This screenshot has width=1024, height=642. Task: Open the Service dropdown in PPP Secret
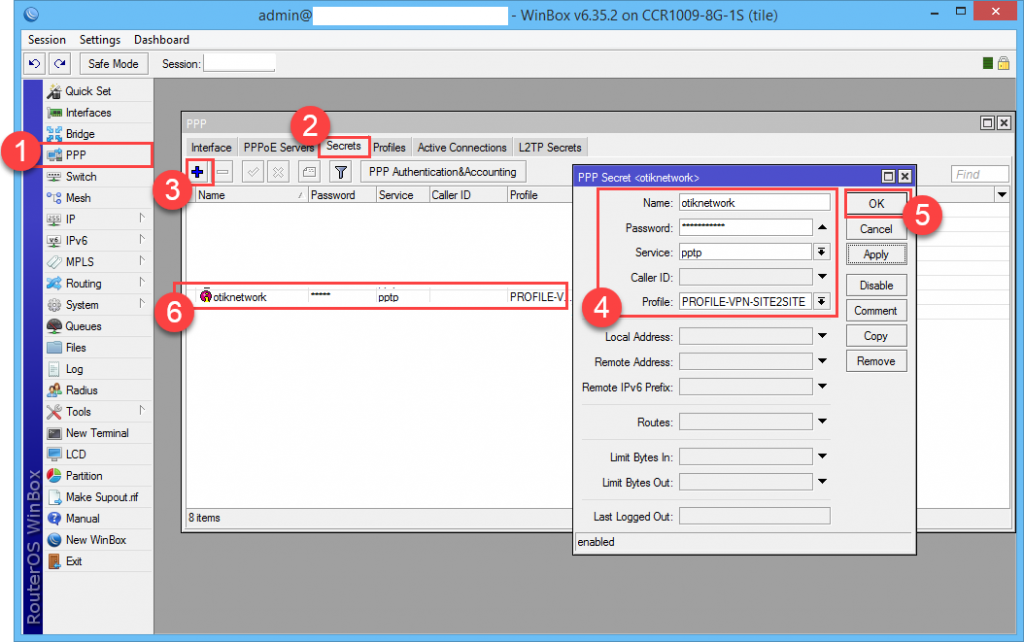[822, 252]
